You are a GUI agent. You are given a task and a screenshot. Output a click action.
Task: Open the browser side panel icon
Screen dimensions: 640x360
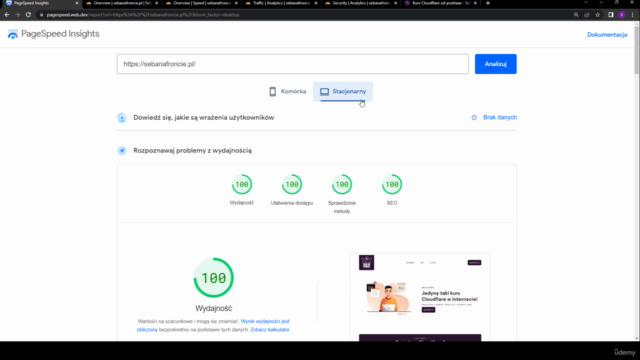(611, 15)
